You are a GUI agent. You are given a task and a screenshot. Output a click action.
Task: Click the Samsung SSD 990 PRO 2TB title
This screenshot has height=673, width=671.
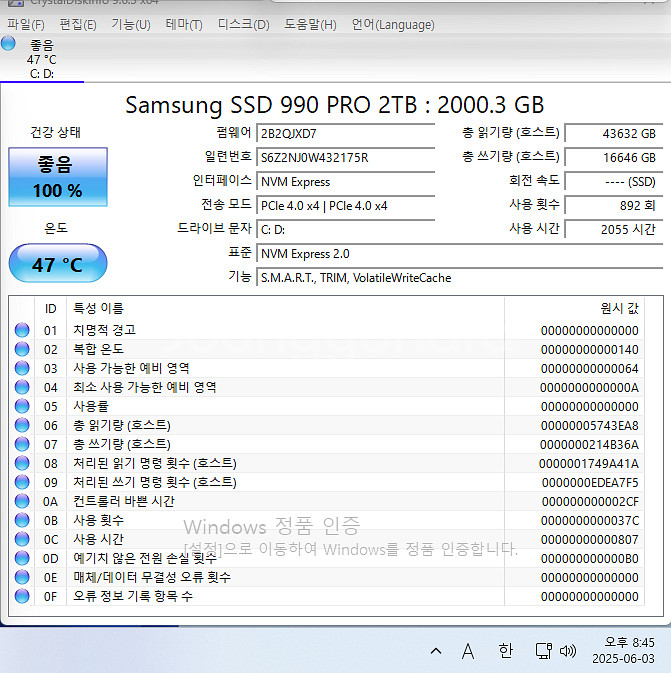[335, 105]
